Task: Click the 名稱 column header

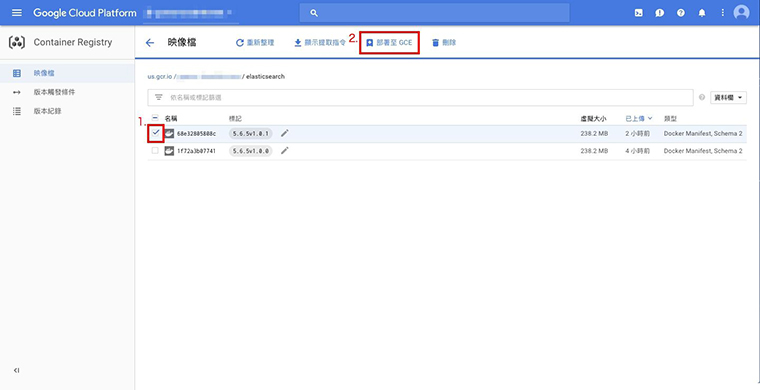Action: [x=171, y=118]
